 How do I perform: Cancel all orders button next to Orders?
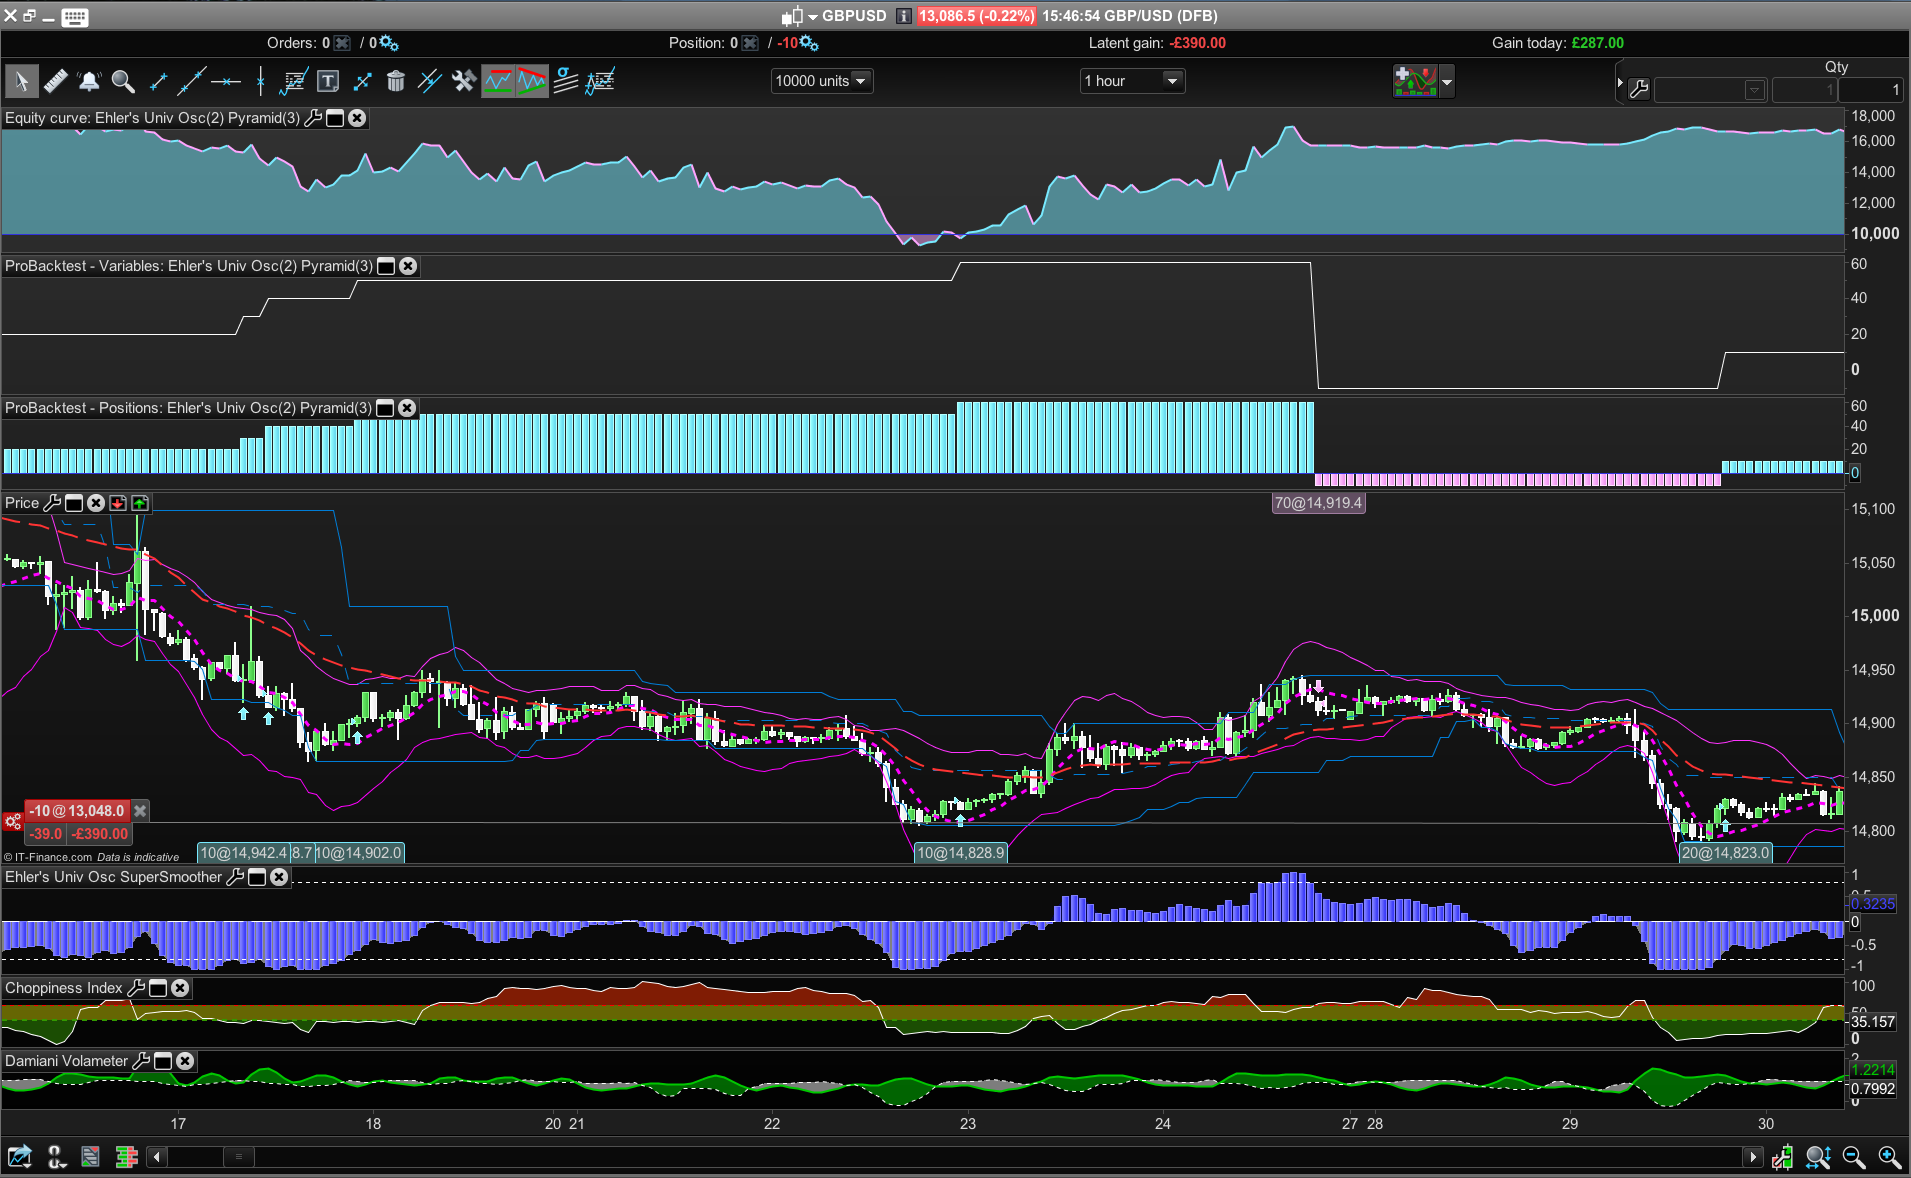click(x=343, y=43)
